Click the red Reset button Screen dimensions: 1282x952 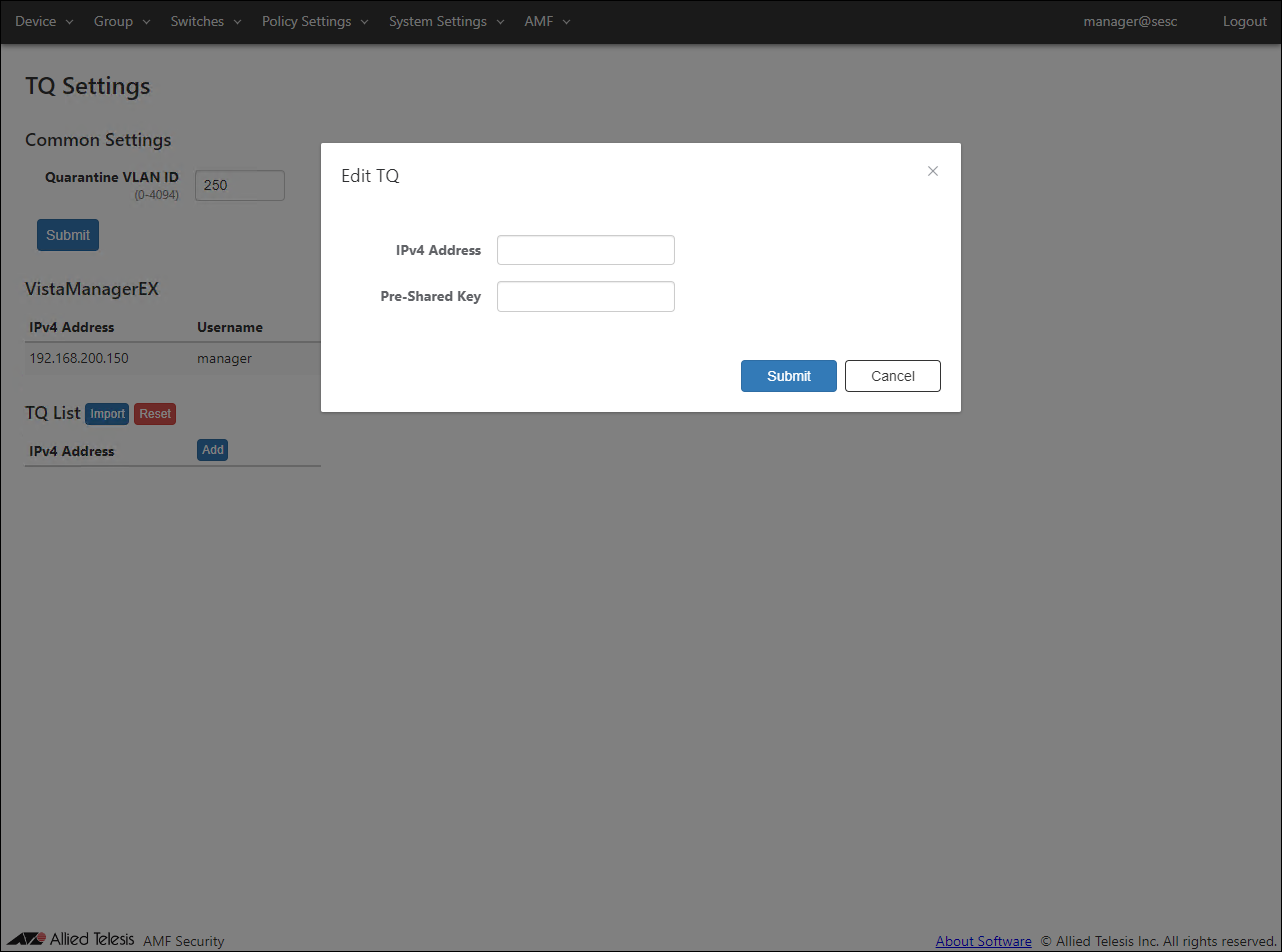155,414
